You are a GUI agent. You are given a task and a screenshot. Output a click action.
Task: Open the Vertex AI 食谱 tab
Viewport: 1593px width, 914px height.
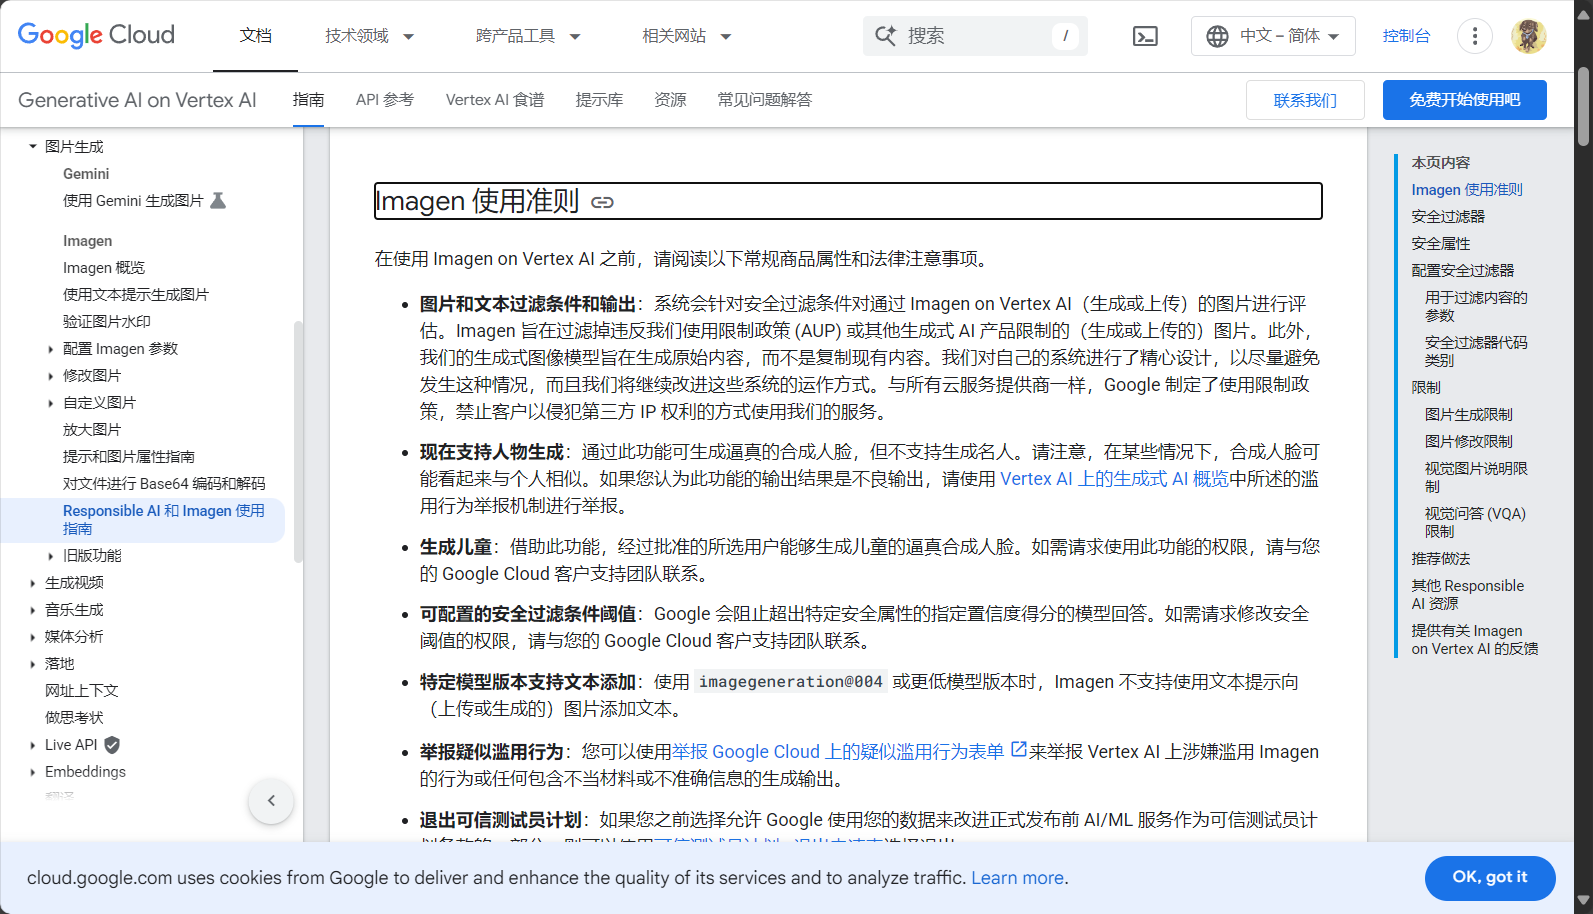[495, 100]
